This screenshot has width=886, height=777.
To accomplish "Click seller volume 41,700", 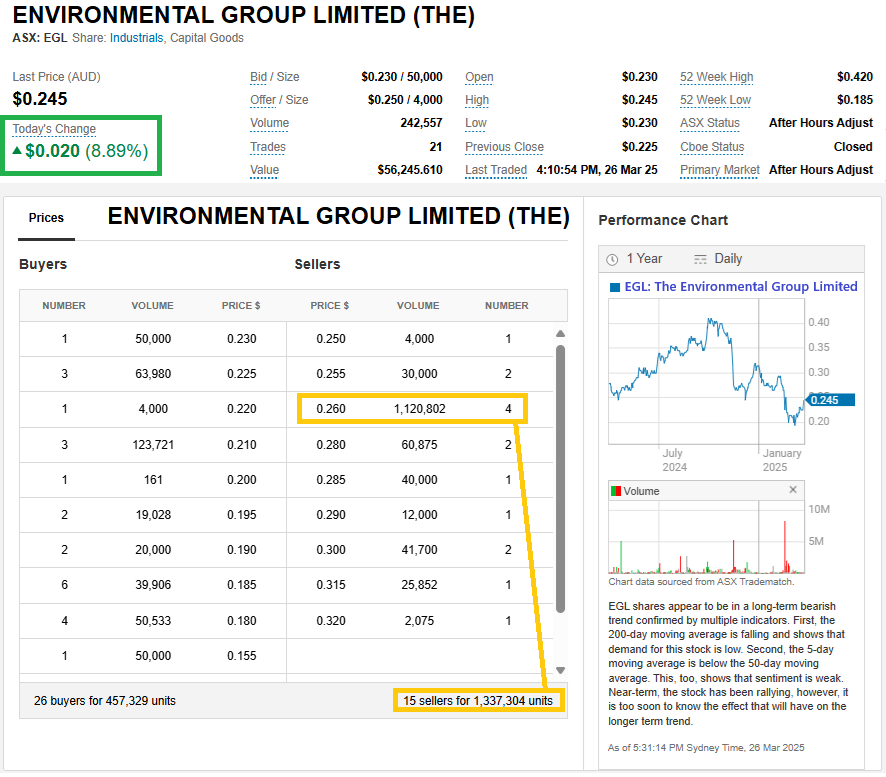I will [x=419, y=550].
